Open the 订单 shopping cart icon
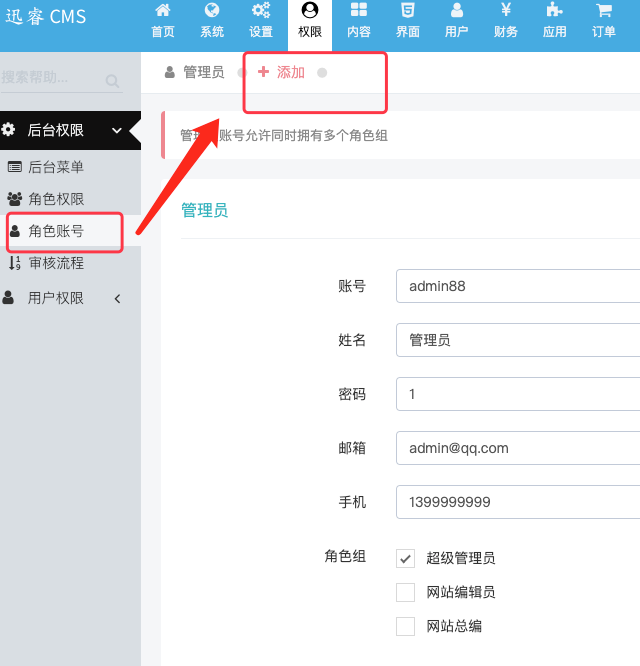The height and width of the screenshot is (666, 640). click(603, 10)
